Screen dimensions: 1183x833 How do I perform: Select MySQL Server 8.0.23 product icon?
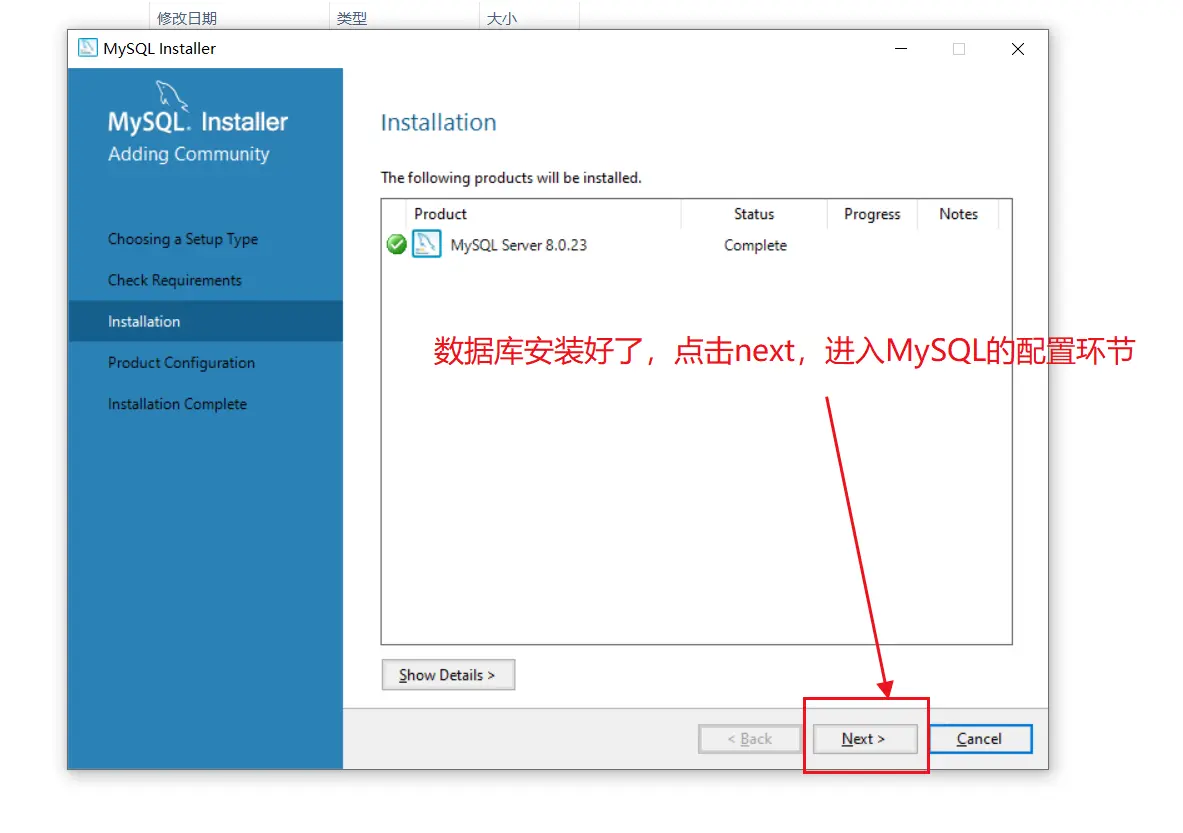pyautogui.click(x=426, y=244)
